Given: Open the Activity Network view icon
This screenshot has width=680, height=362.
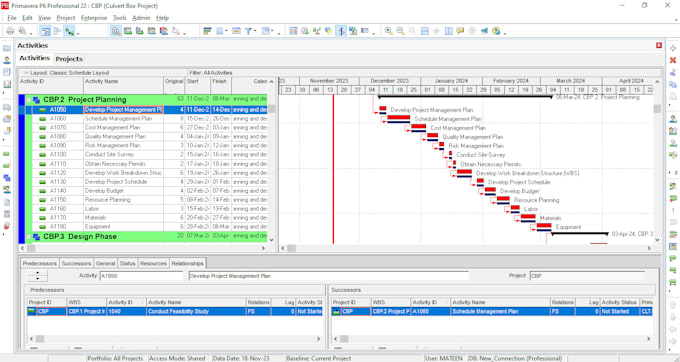Looking at the screenshot, I should [57, 31].
